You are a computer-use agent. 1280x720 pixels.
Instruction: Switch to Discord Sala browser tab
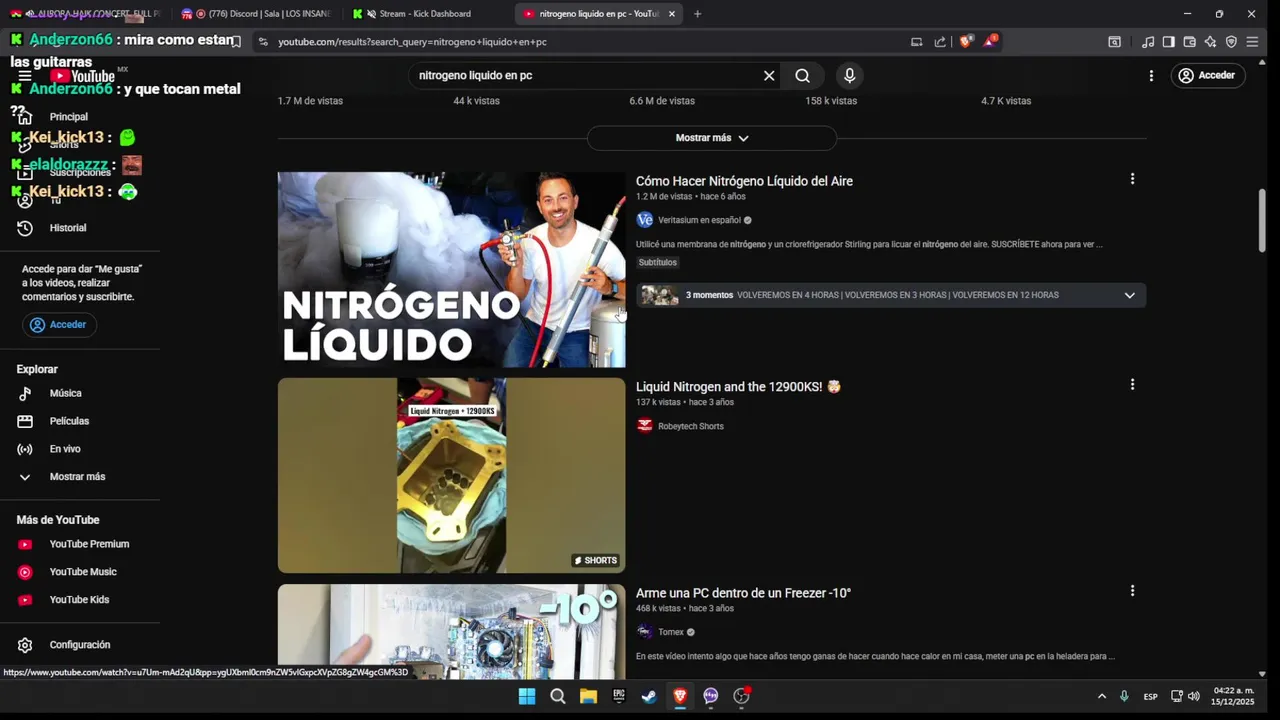point(256,14)
